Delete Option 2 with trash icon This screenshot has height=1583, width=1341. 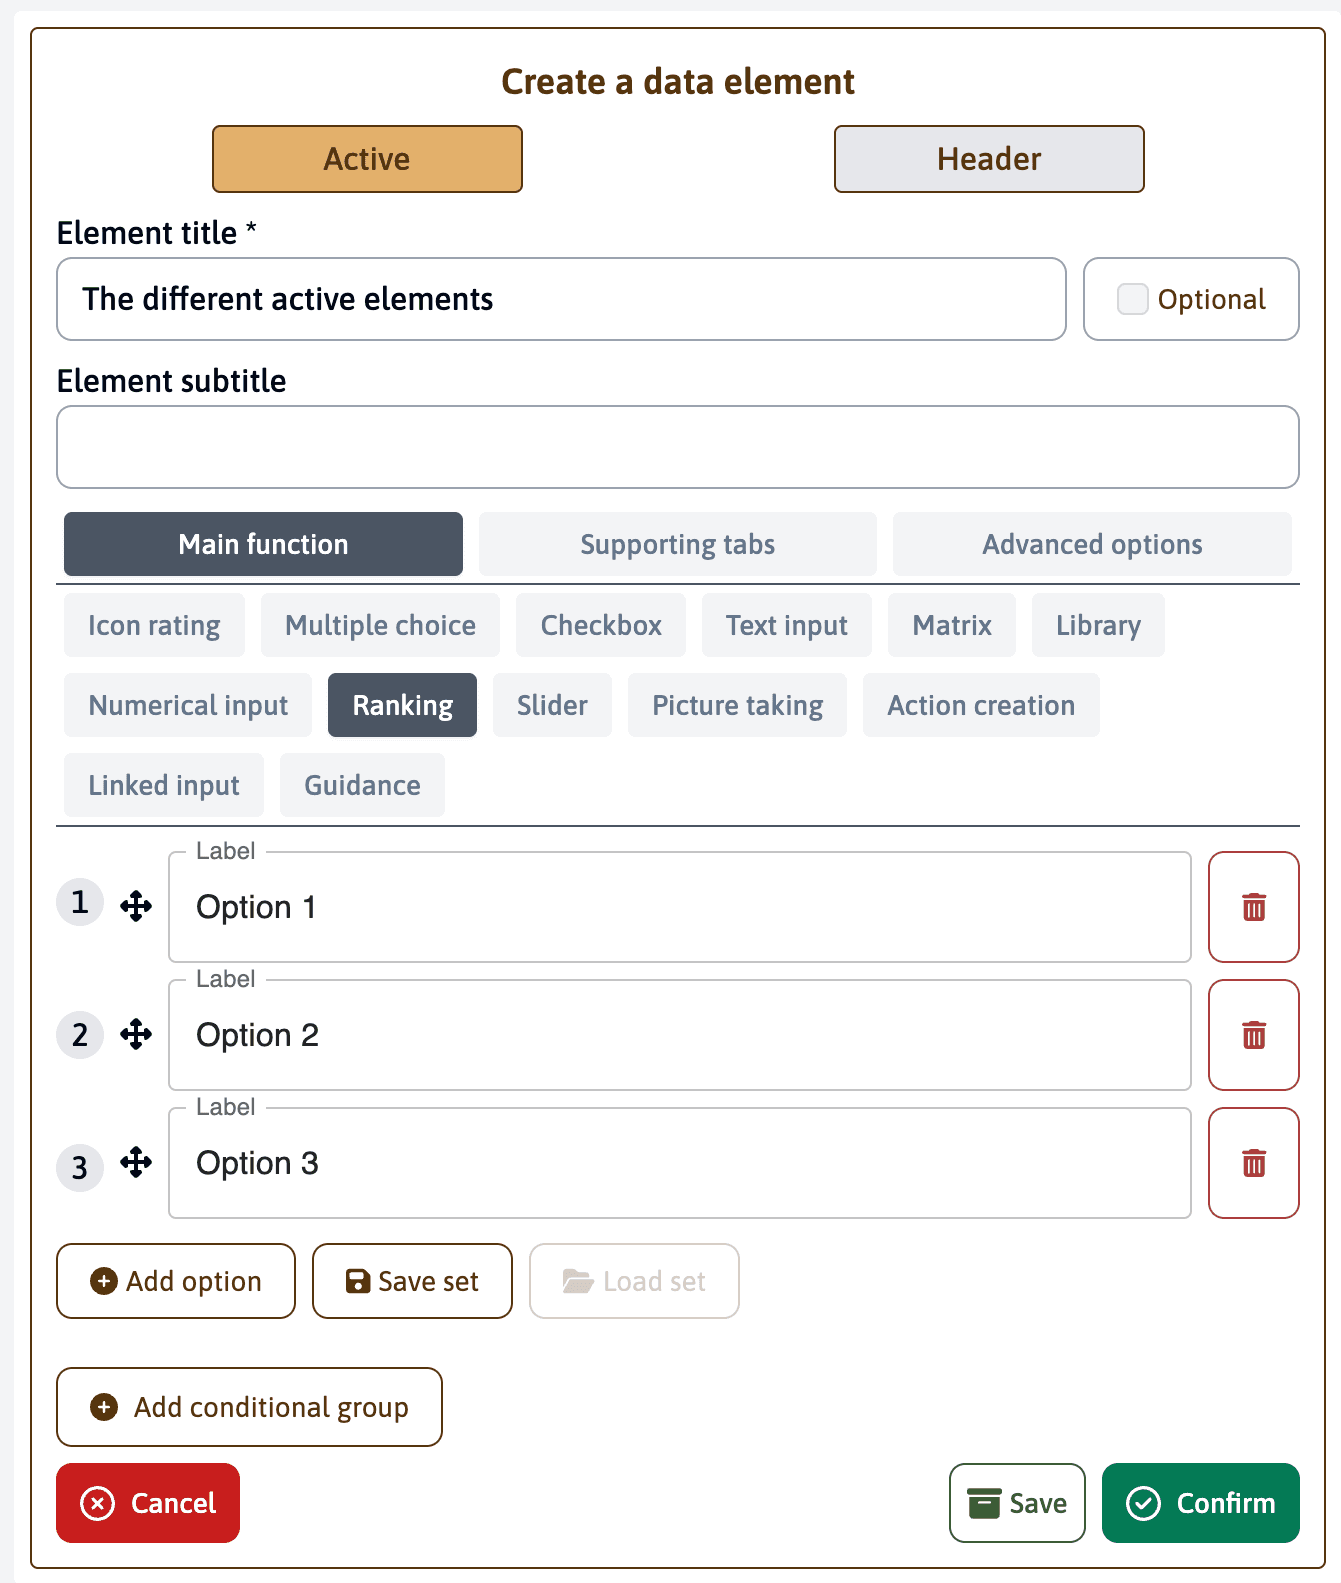click(1253, 1035)
